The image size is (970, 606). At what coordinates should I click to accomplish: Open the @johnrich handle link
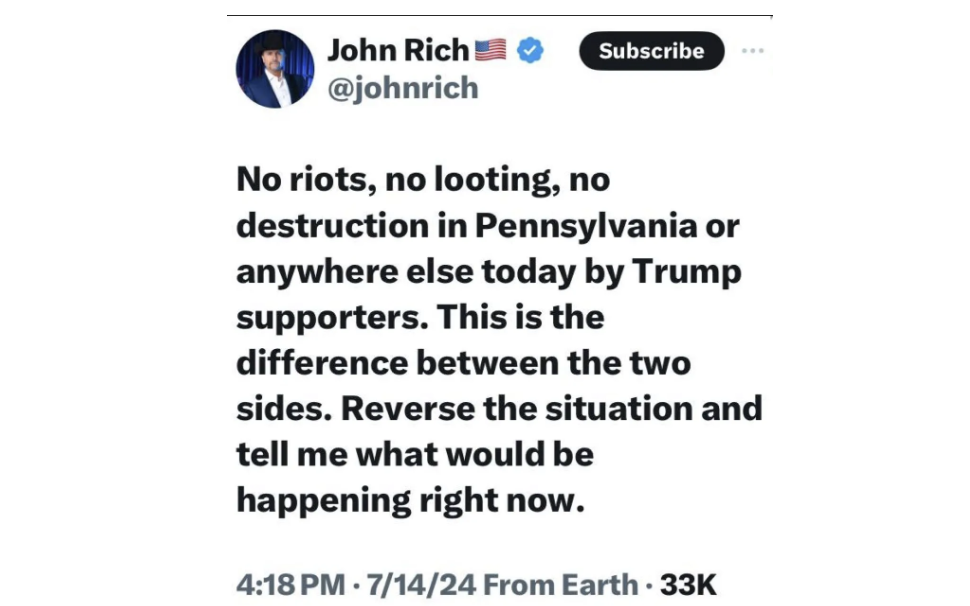pyautogui.click(x=403, y=88)
